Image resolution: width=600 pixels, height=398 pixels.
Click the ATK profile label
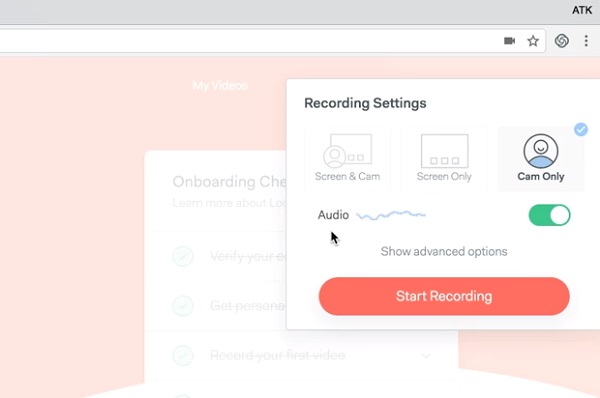[582, 10]
